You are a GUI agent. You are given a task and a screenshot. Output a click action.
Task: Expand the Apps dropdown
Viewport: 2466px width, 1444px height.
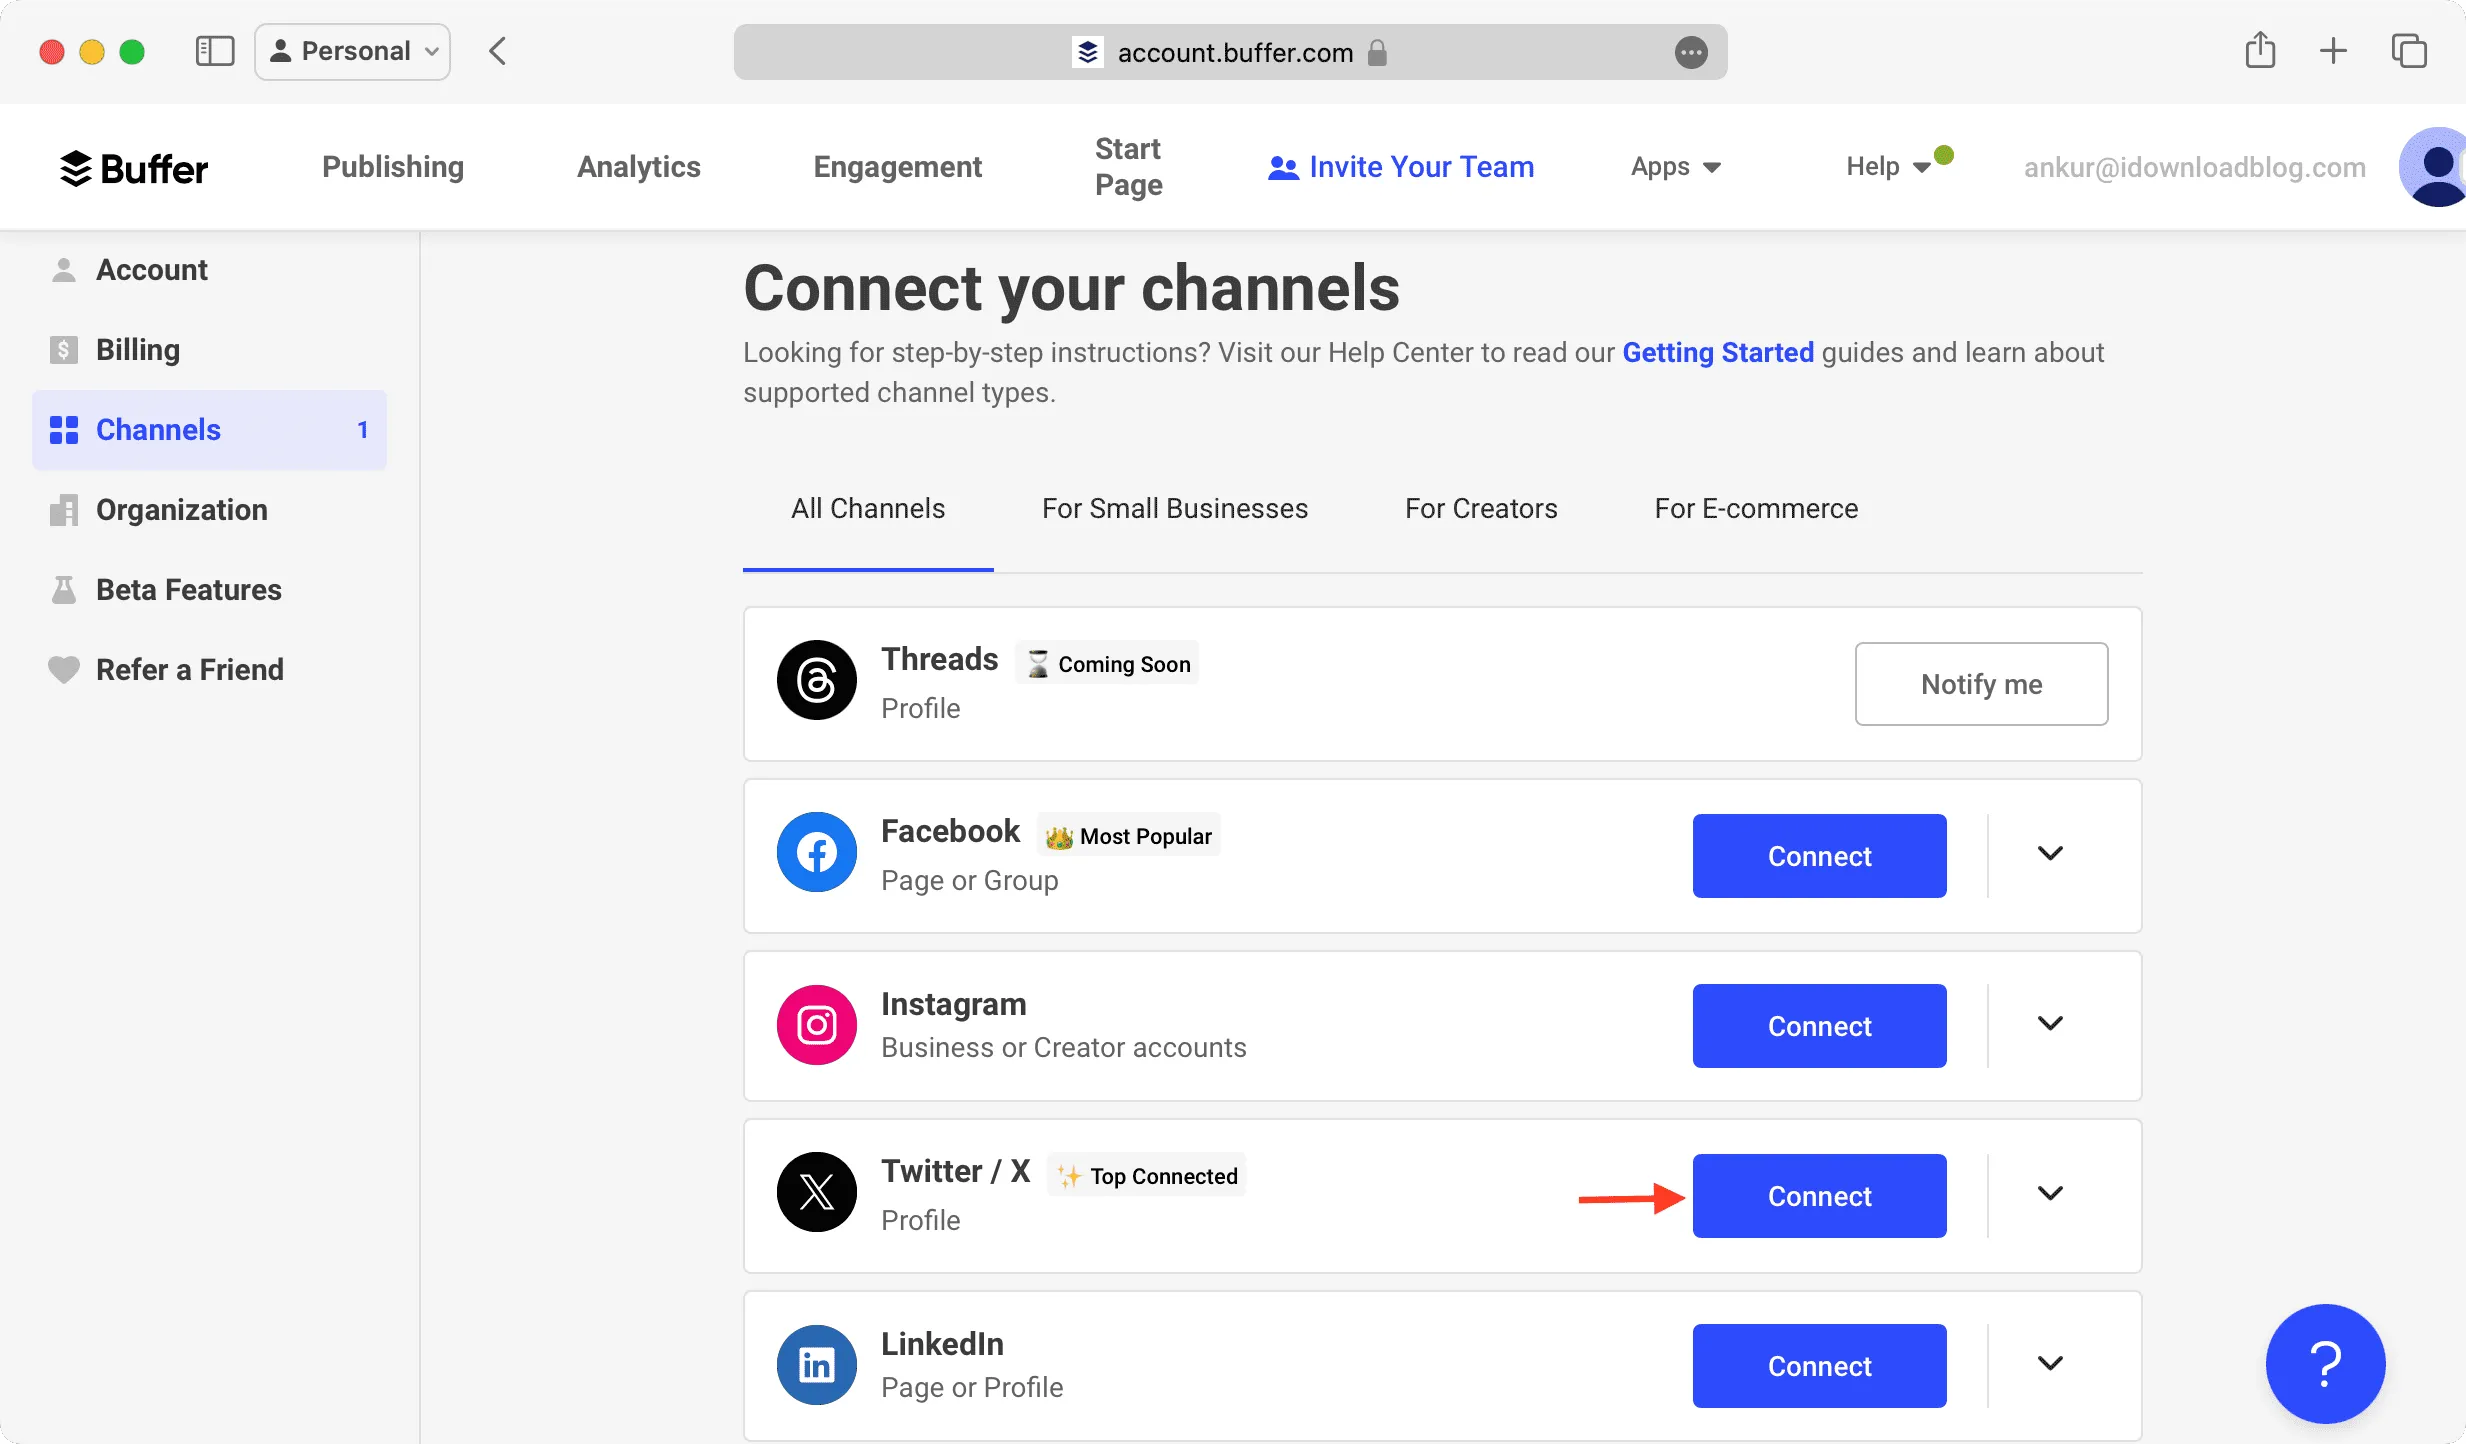1676,167
